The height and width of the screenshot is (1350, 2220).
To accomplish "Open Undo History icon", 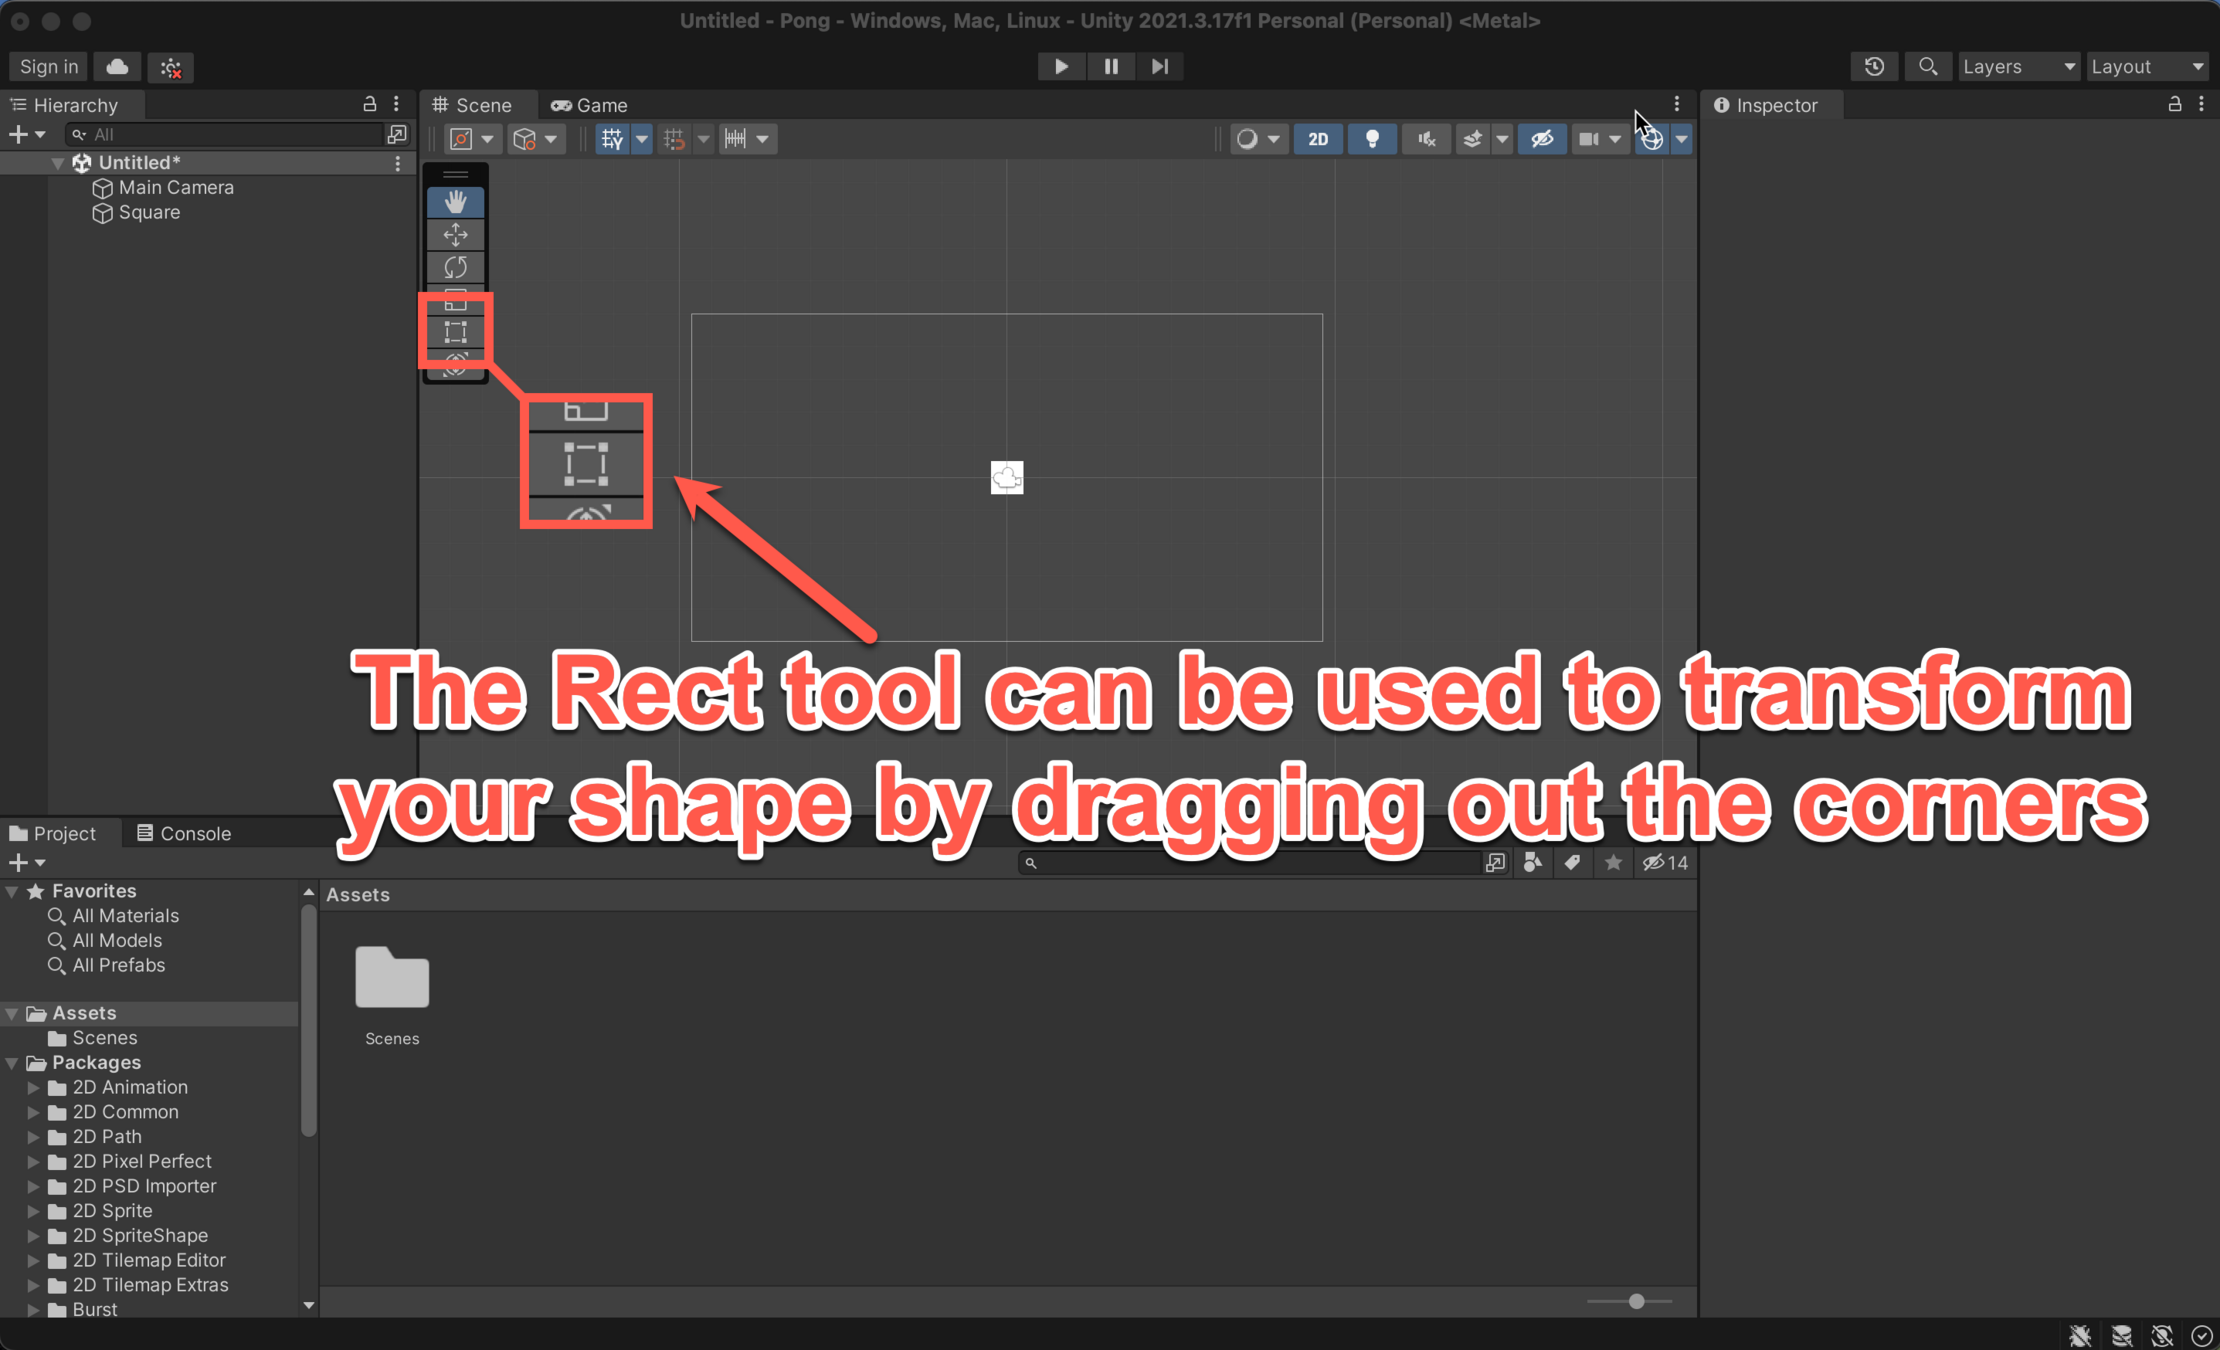I will [1874, 66].
